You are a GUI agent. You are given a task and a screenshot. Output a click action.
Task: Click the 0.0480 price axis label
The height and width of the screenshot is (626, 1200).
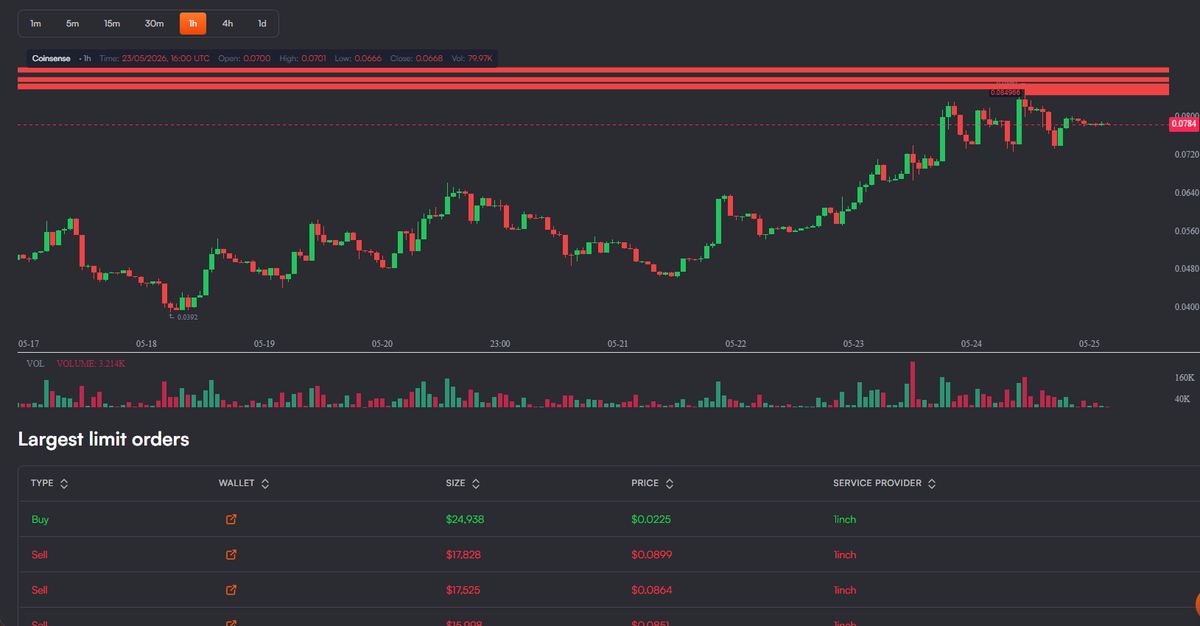(x=1186, y=269)
